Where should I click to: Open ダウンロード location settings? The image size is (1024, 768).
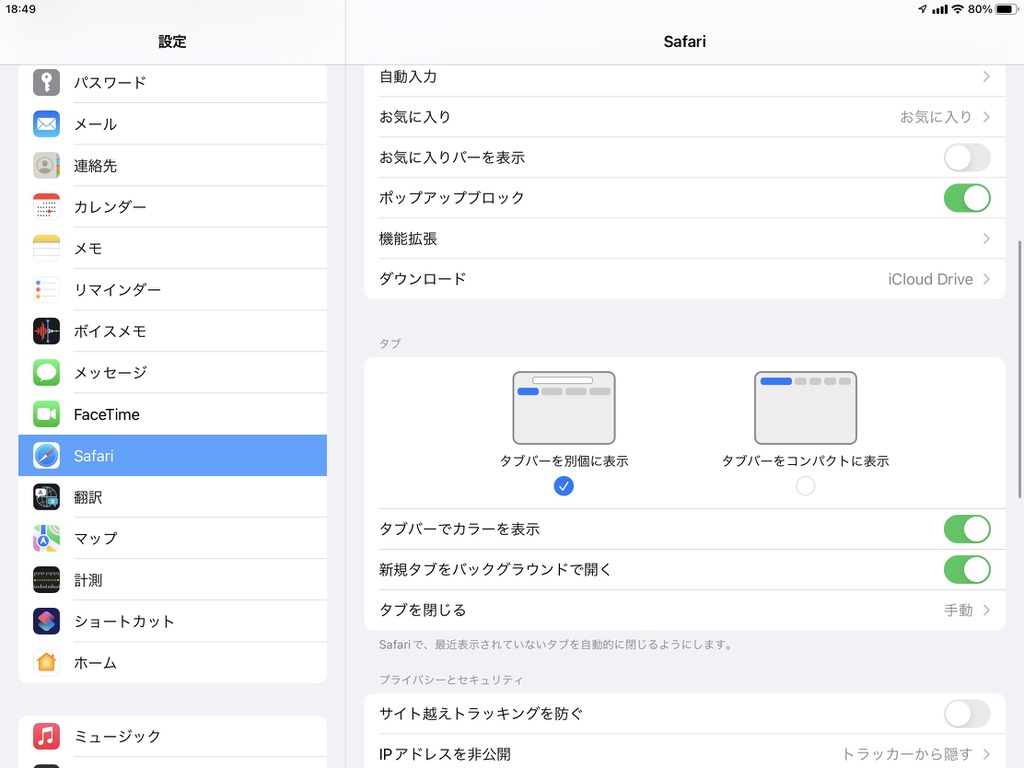[x=685, y=279]
